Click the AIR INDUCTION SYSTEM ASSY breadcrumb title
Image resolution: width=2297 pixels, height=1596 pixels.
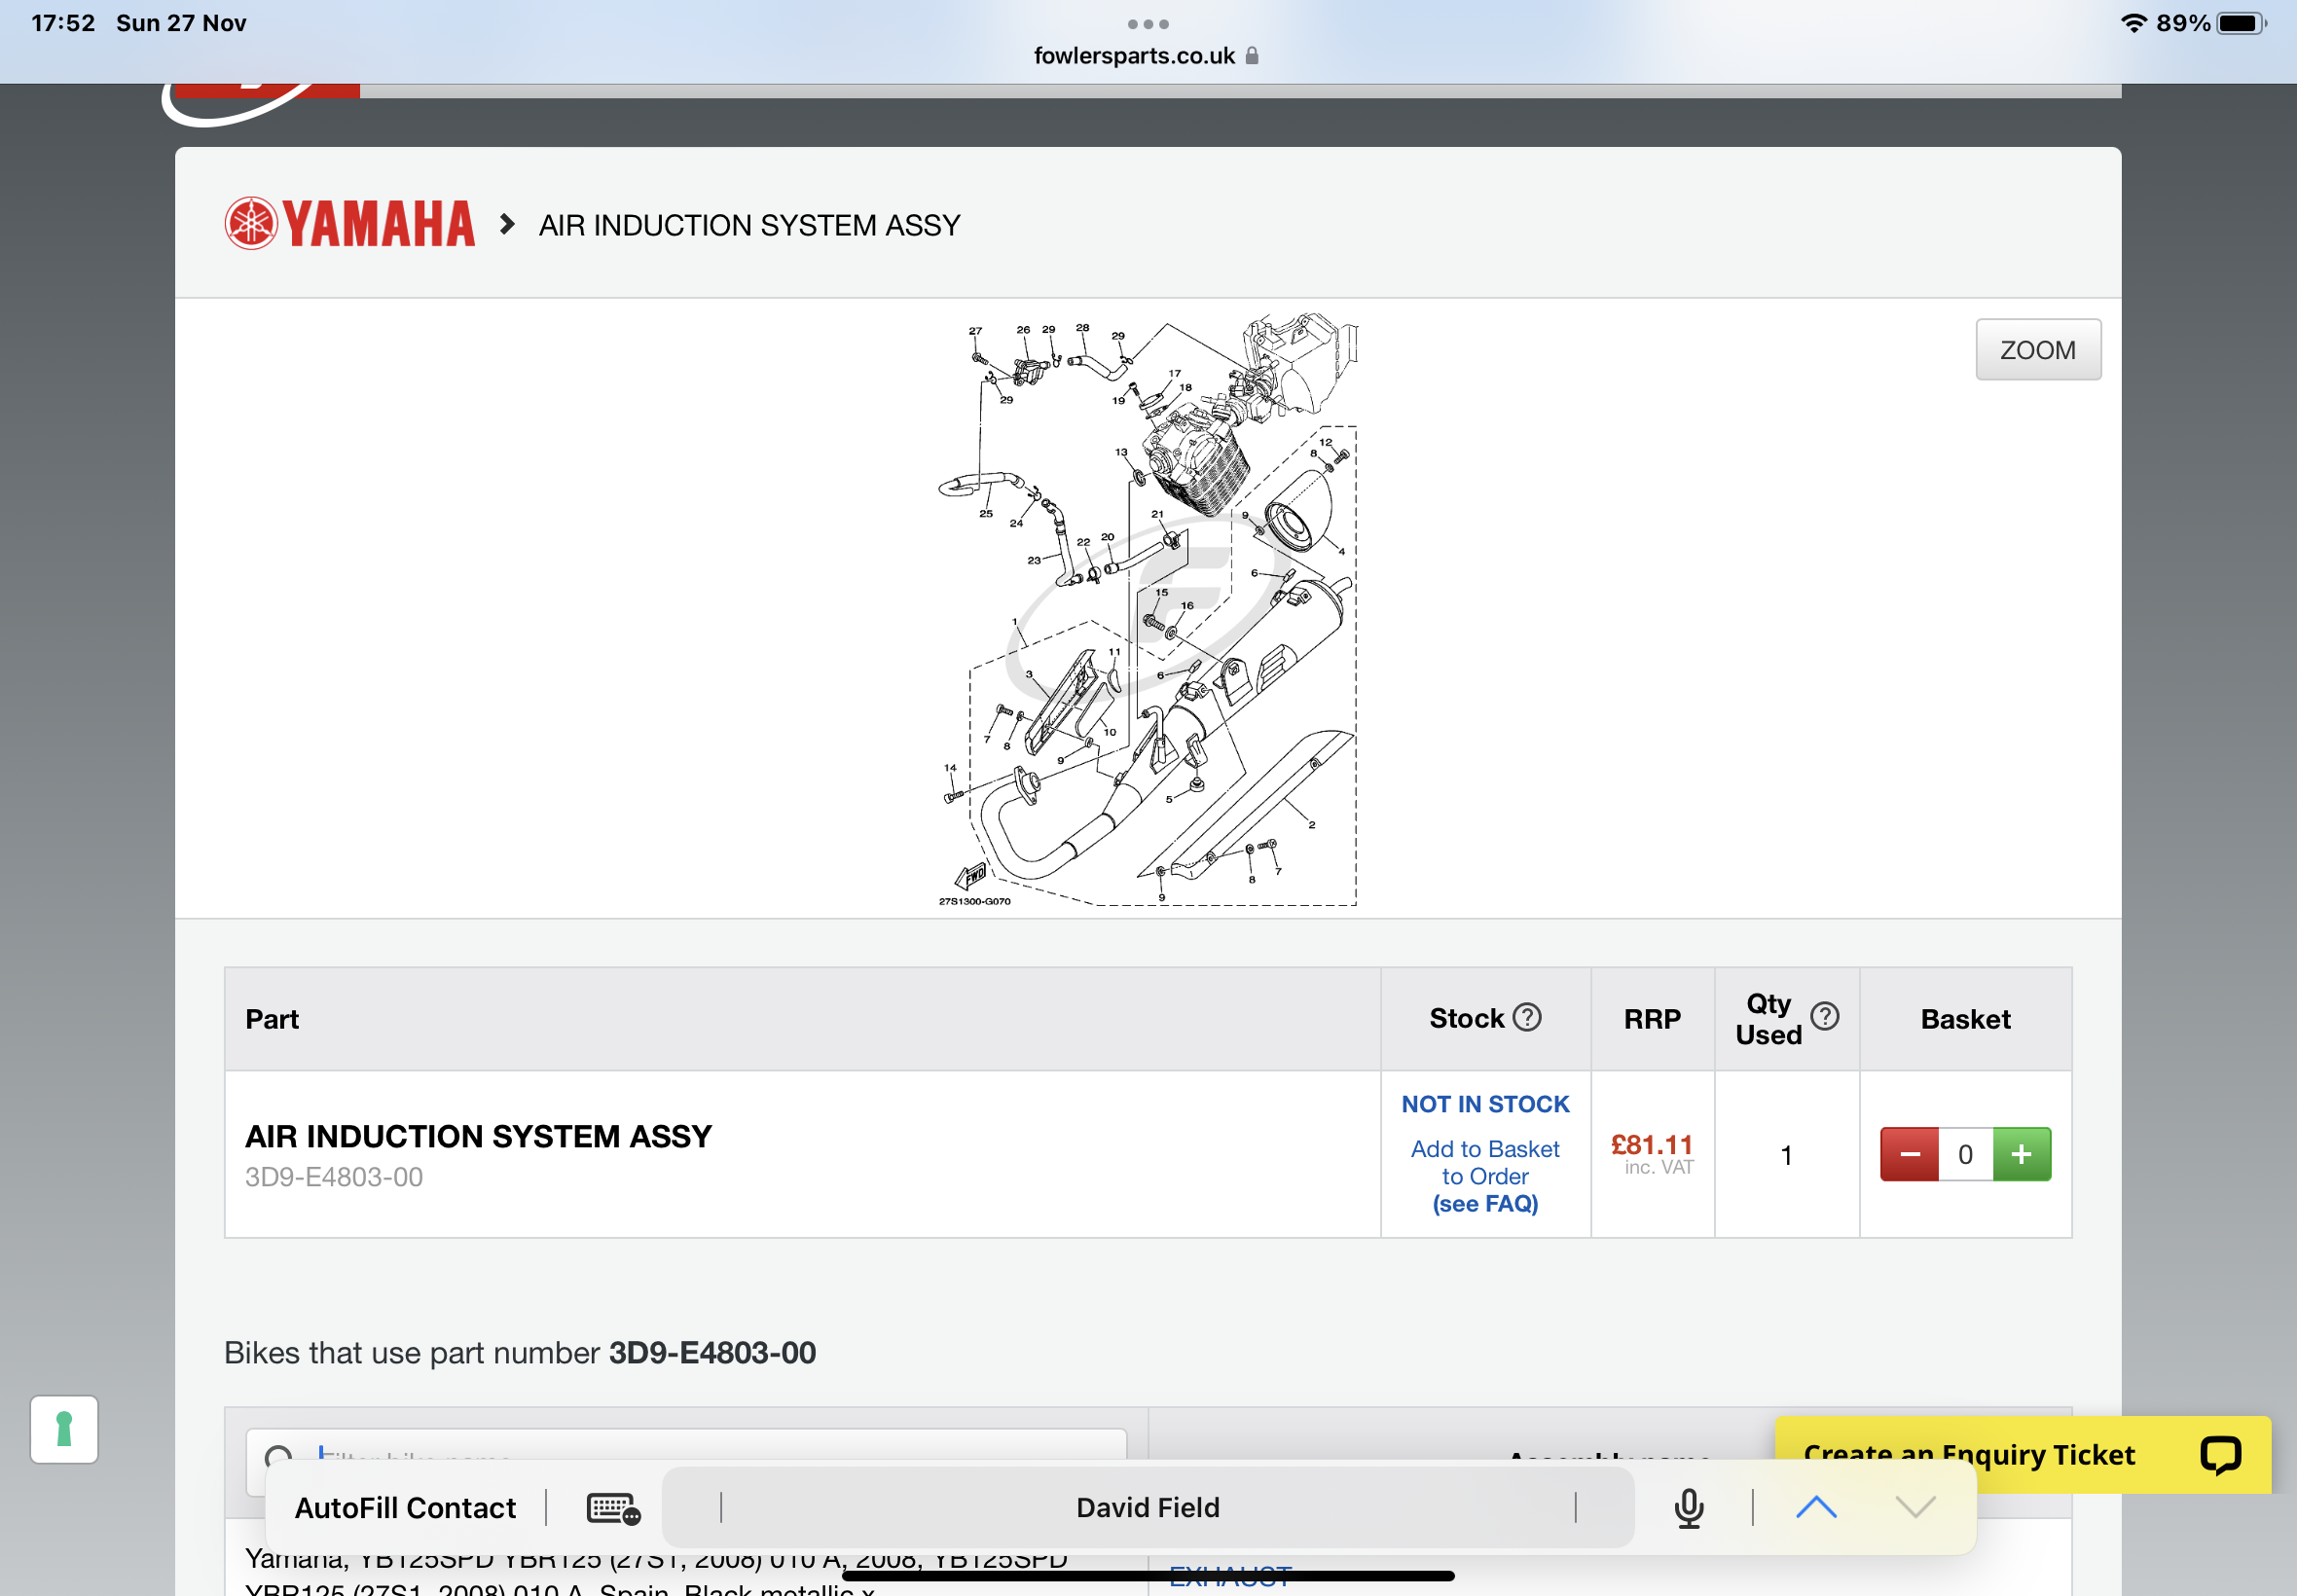pos(749,225)
